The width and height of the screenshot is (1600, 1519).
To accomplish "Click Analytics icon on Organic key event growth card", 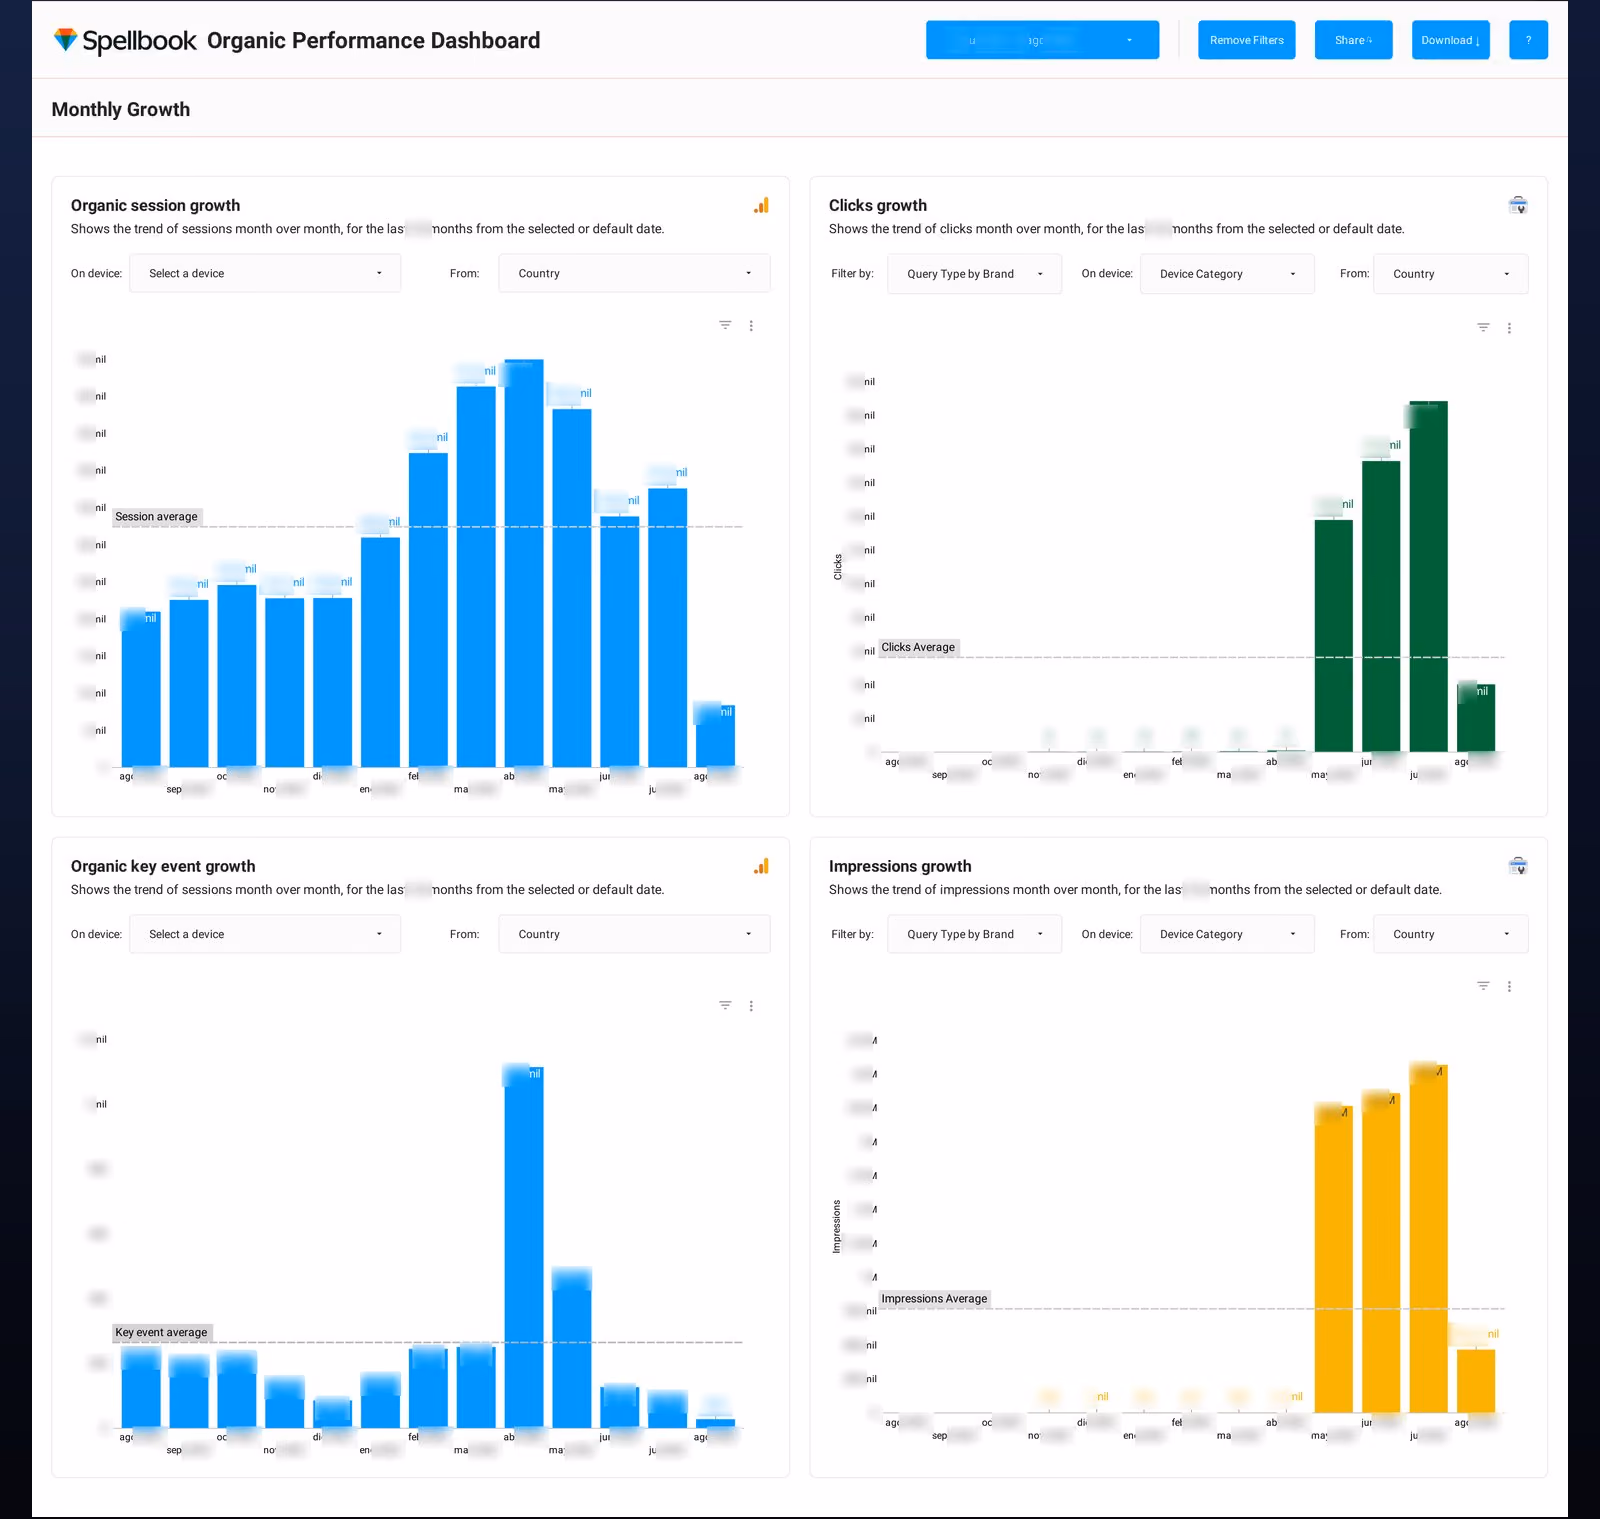I will coord(762,866).
